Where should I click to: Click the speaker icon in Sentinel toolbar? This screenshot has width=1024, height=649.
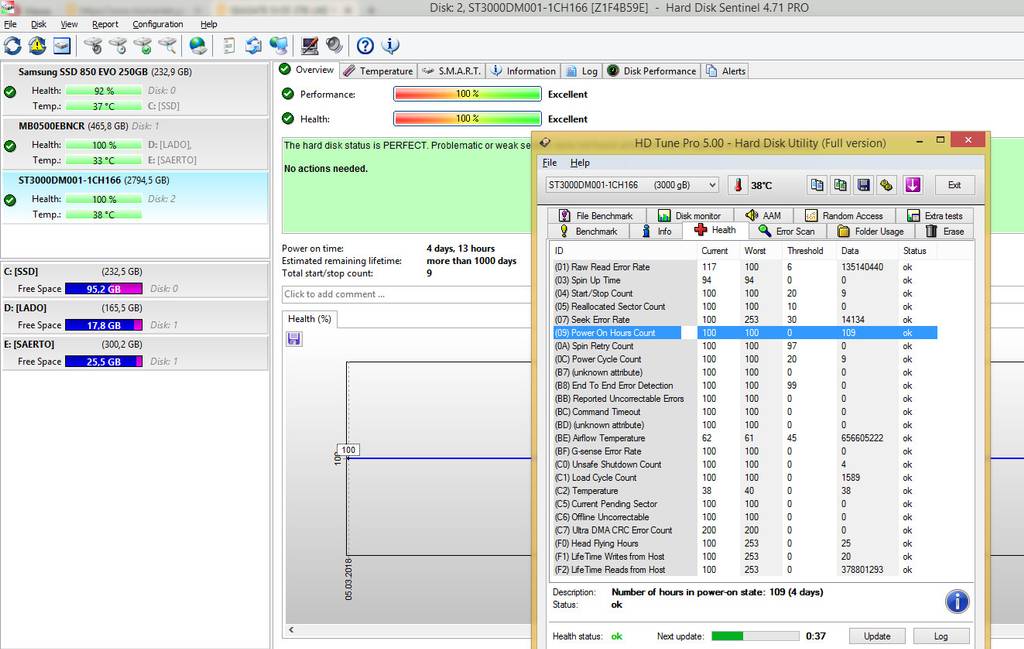(333, 46)
